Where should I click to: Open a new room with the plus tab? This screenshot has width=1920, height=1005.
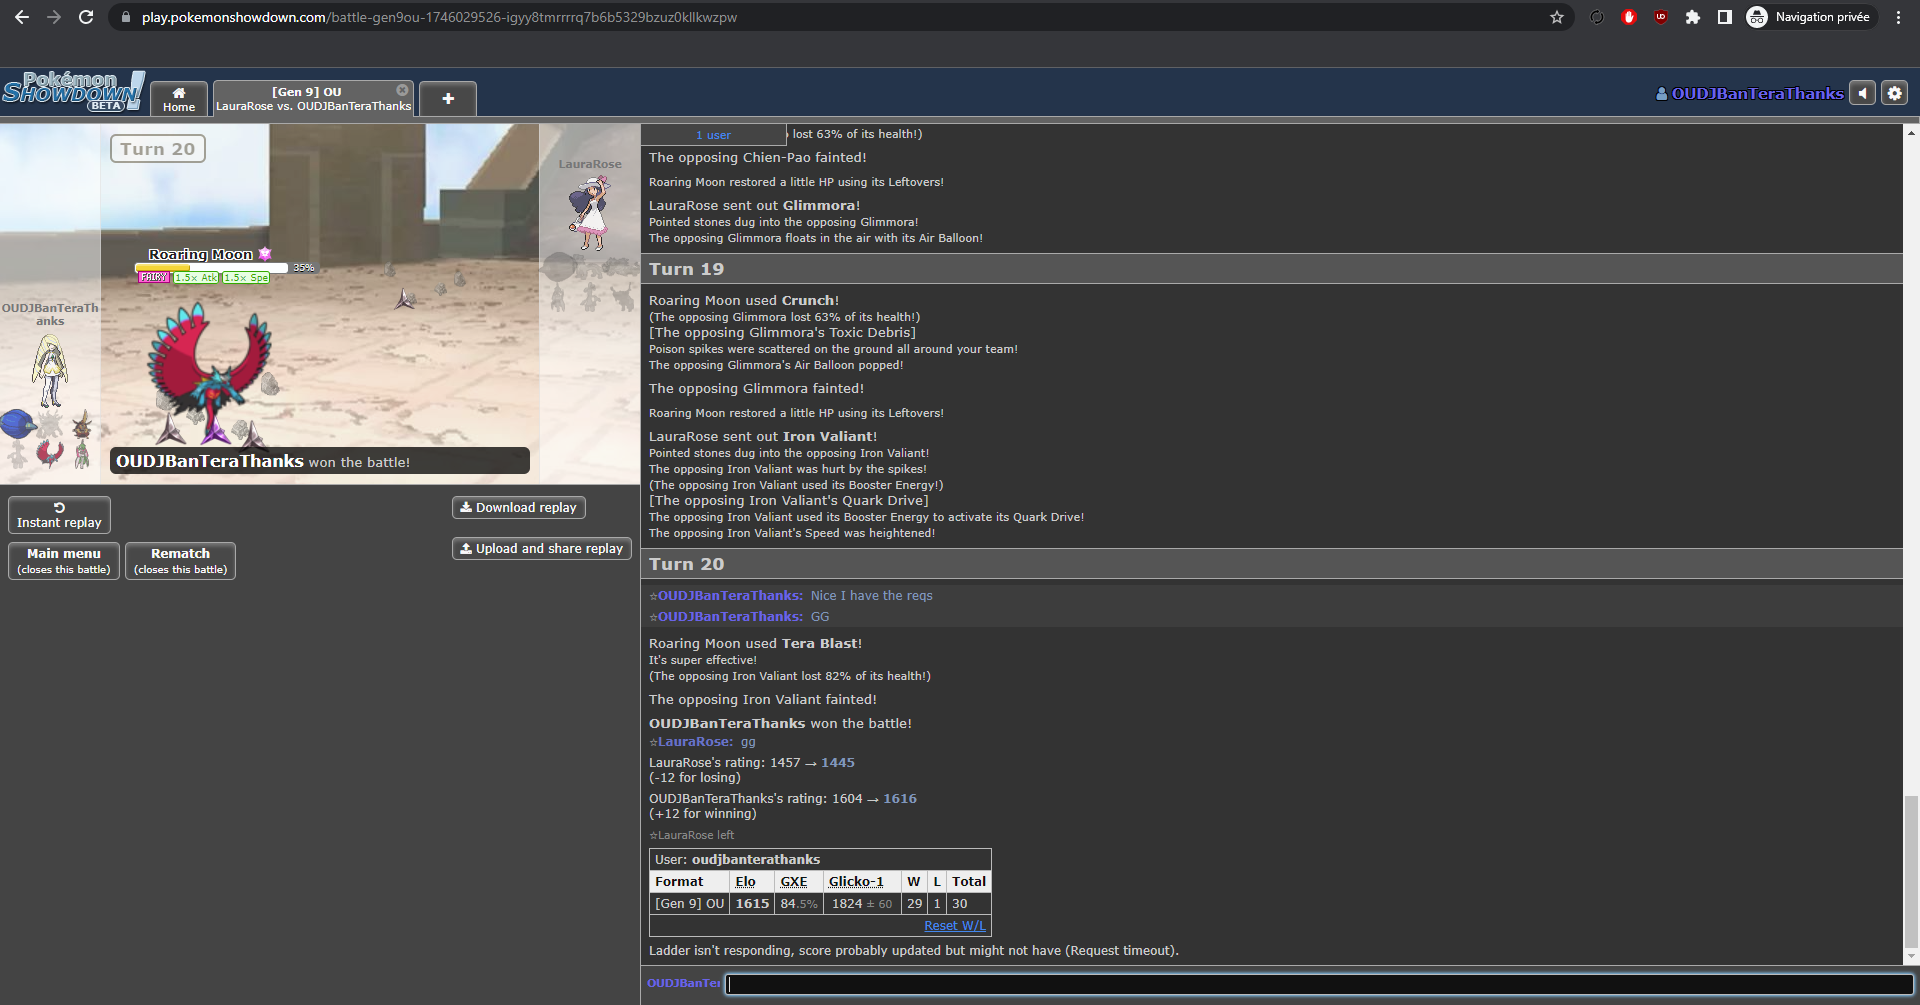[x=448, y=99]
